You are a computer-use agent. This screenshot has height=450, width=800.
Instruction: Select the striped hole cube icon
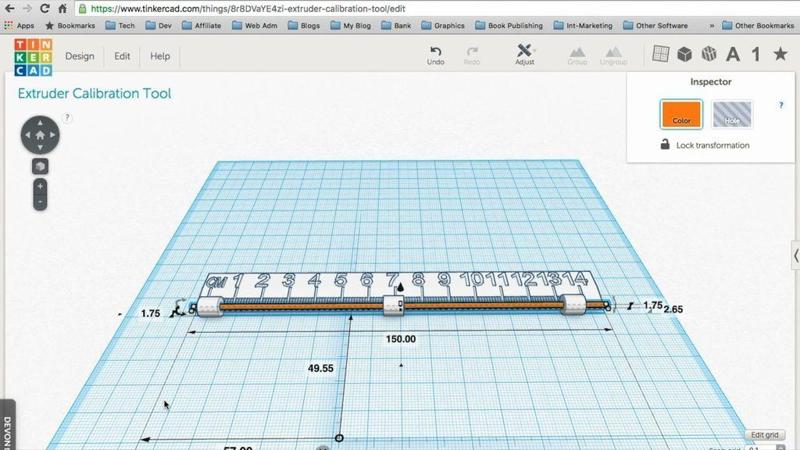tap(709, 54)
